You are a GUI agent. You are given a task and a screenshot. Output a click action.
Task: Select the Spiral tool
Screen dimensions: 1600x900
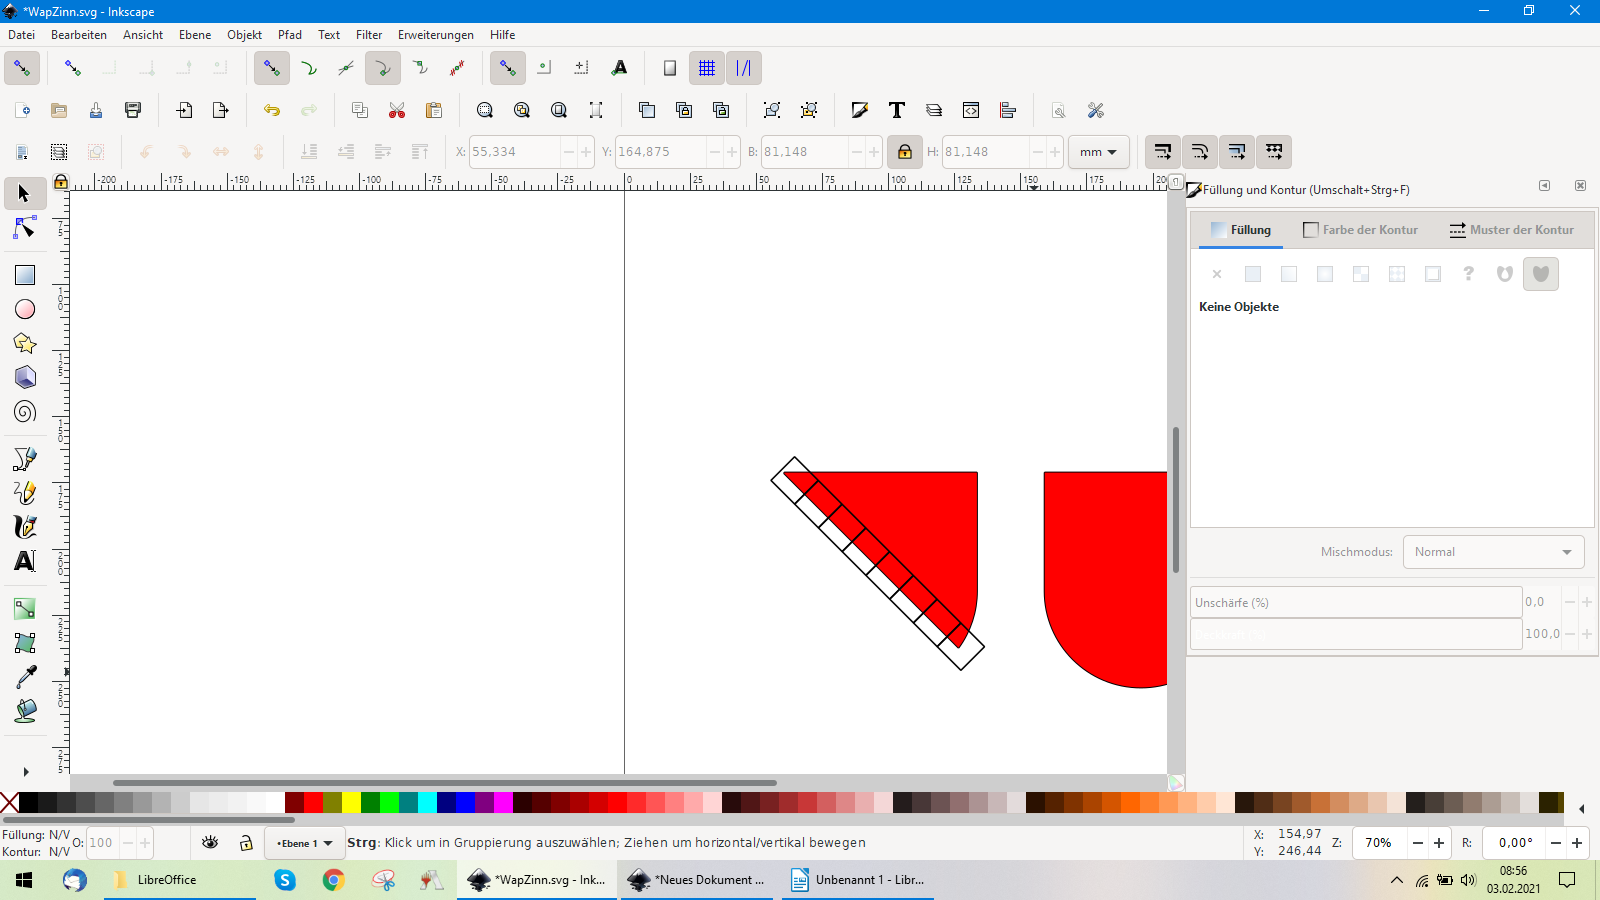click(25, 412)
